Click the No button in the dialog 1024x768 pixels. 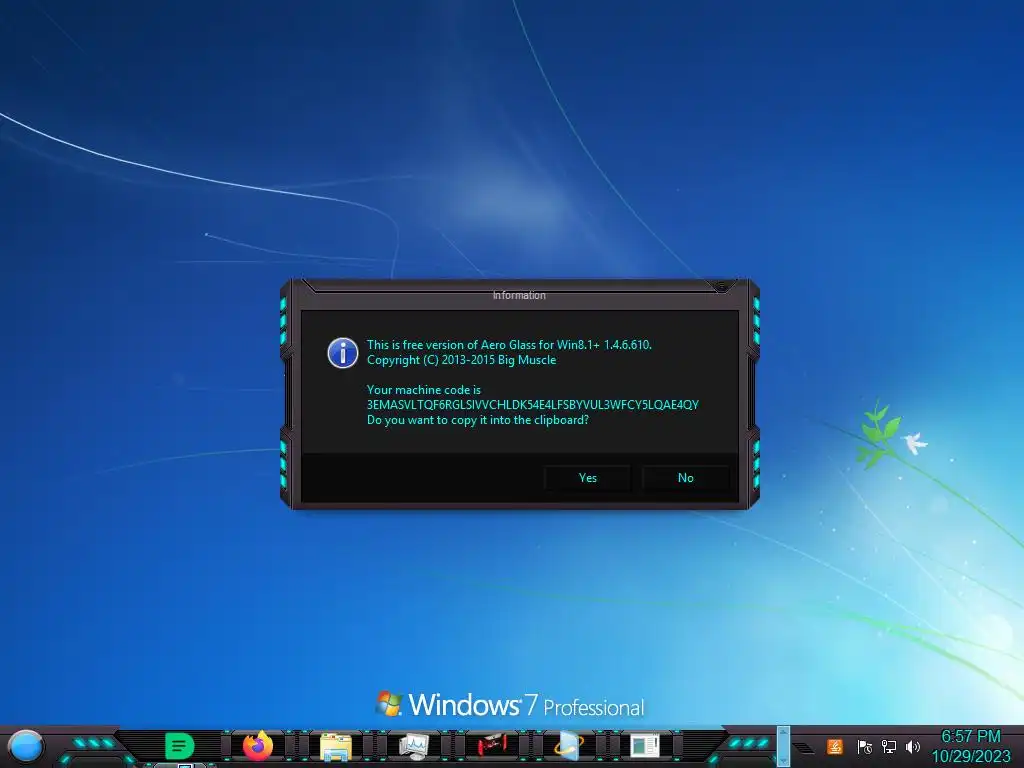click(685, 477)
